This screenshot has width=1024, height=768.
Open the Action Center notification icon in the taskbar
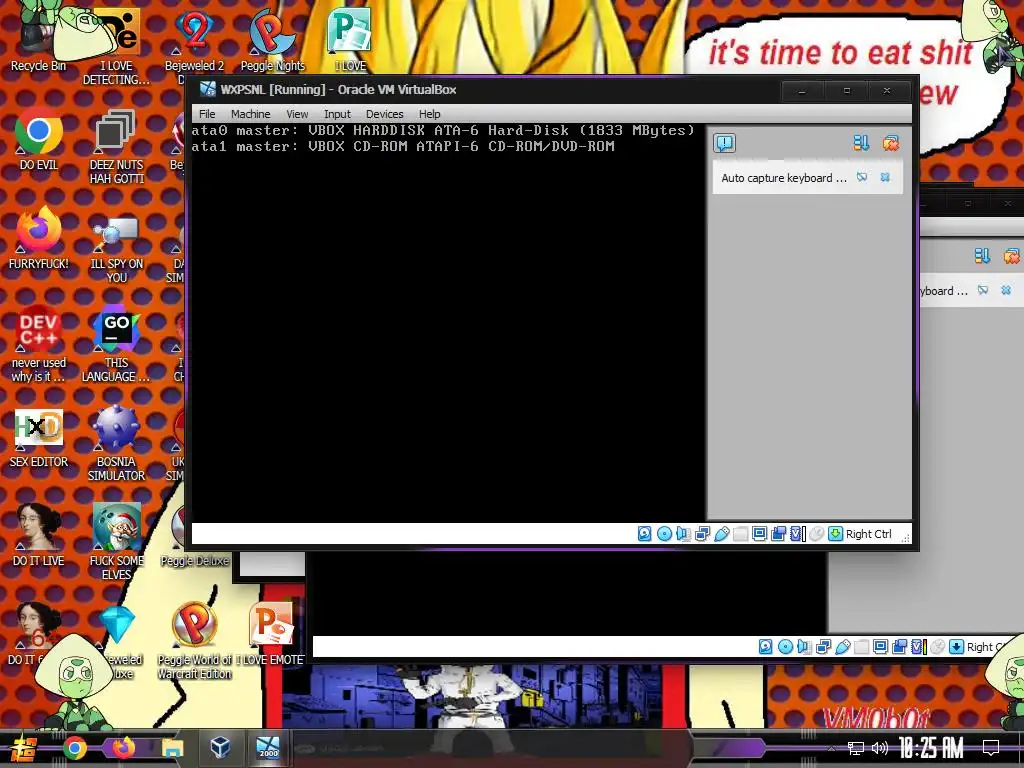[x=991, y=748]
